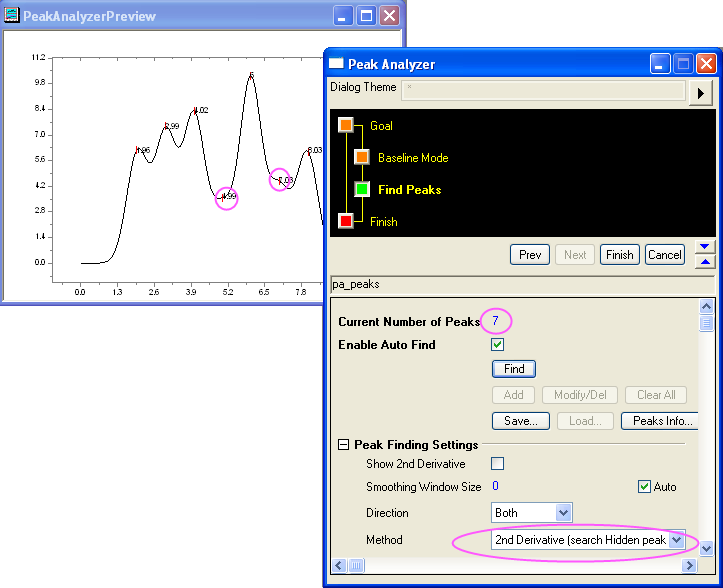
Task: Click the green Find Peaks node icon
Action: click(x=361, y=189)
